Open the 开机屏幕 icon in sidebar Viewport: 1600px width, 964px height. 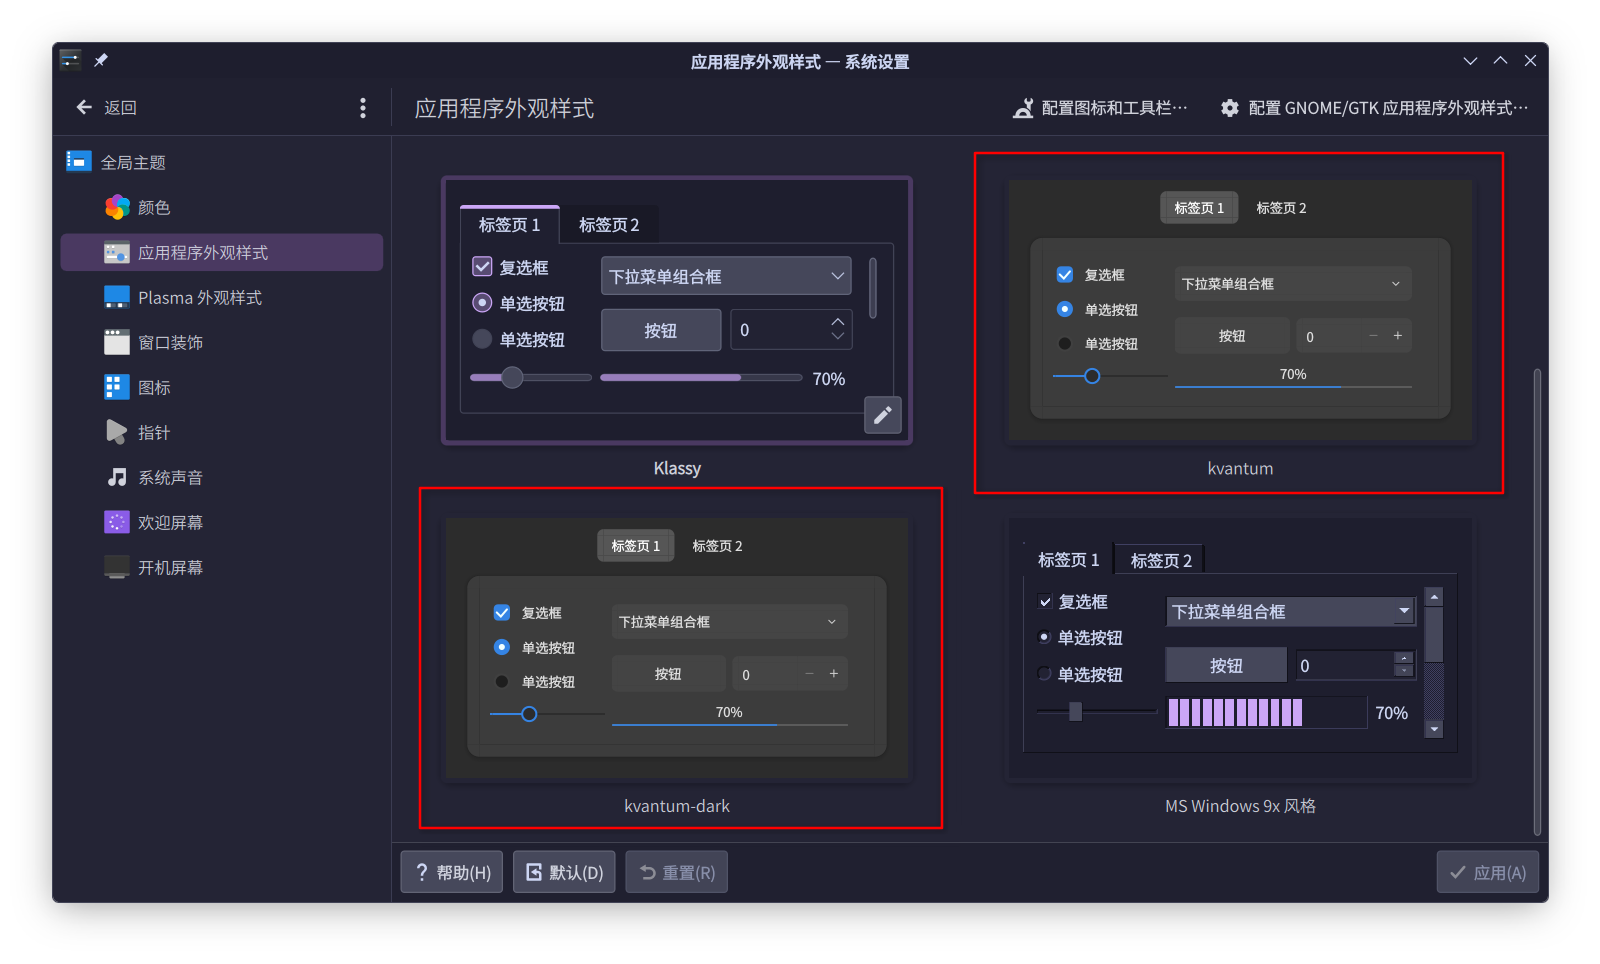[x=117, y=567]
